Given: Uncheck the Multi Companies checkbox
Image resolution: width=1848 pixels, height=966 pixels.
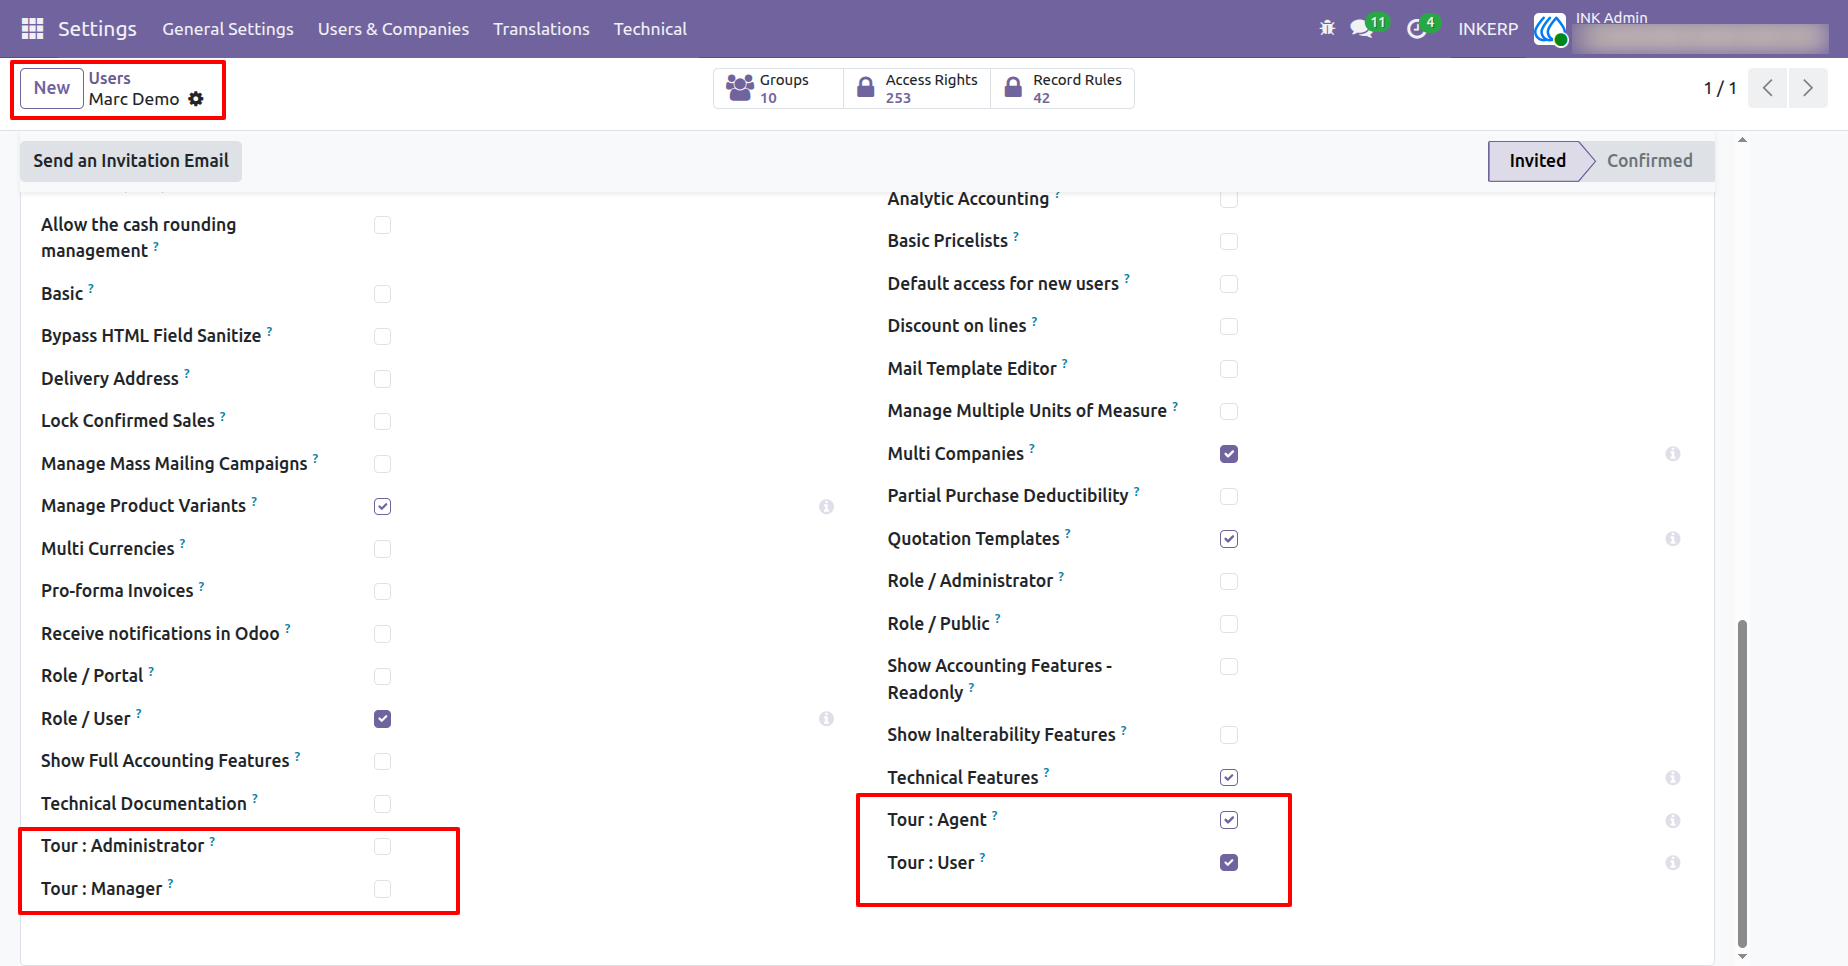Looking at the screenshot, I should click(1229, 454).
